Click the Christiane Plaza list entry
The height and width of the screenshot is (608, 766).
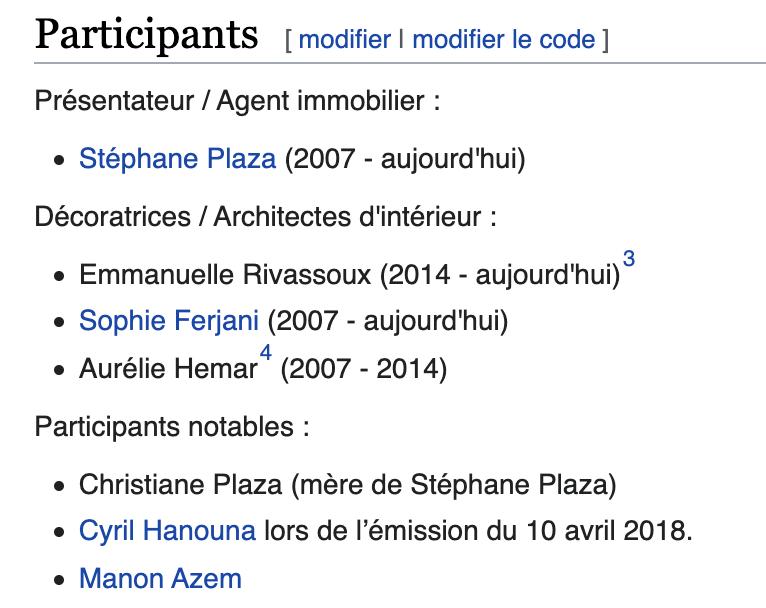[182, 485]
